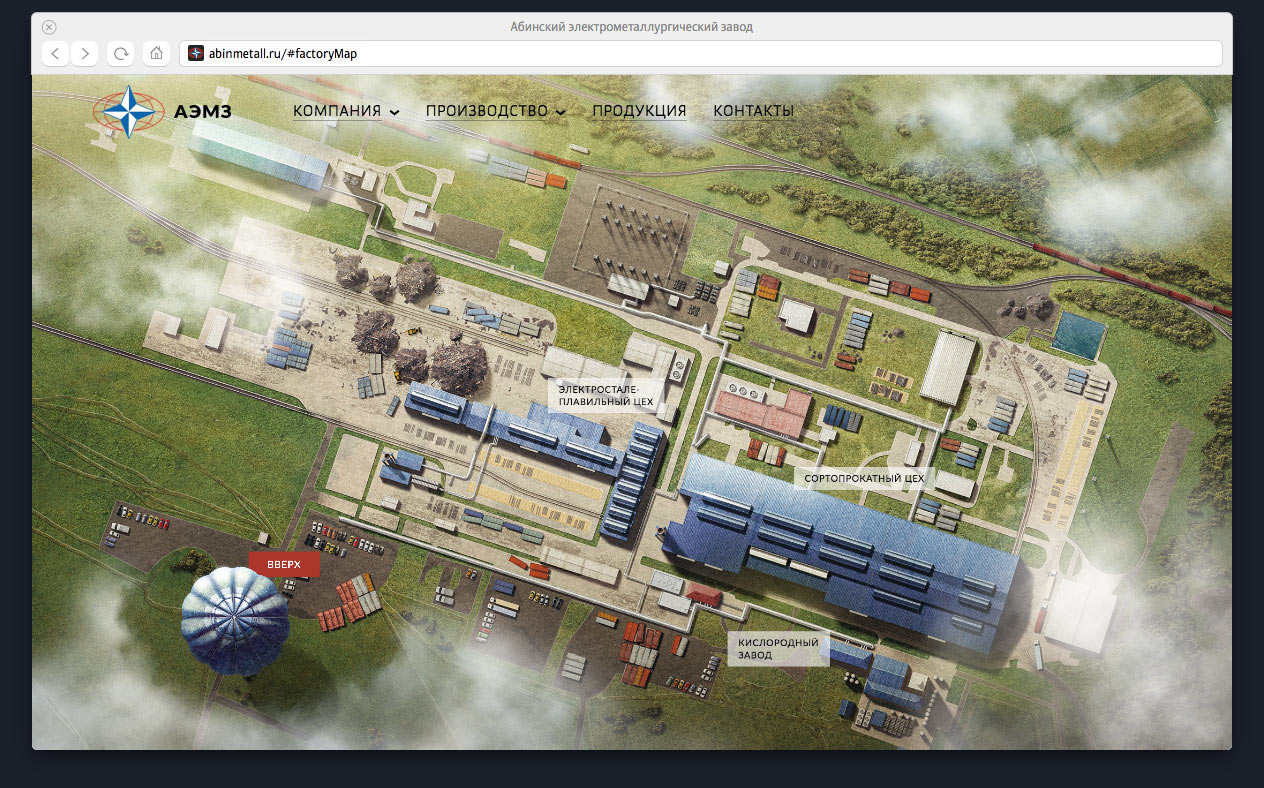Open the КИСЛОРОДНЫЙ ЗАВОД map label
1264x788 pixels.
coord(778,648)
